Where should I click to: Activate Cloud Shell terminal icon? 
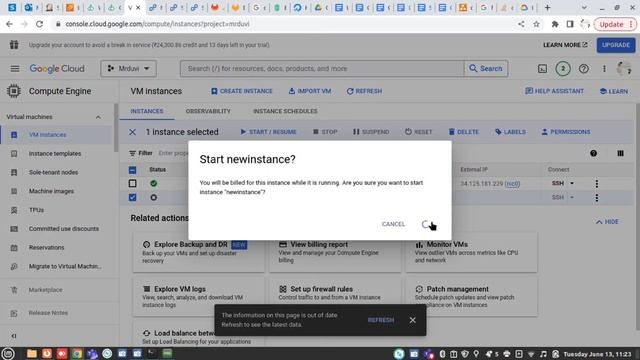542,69
